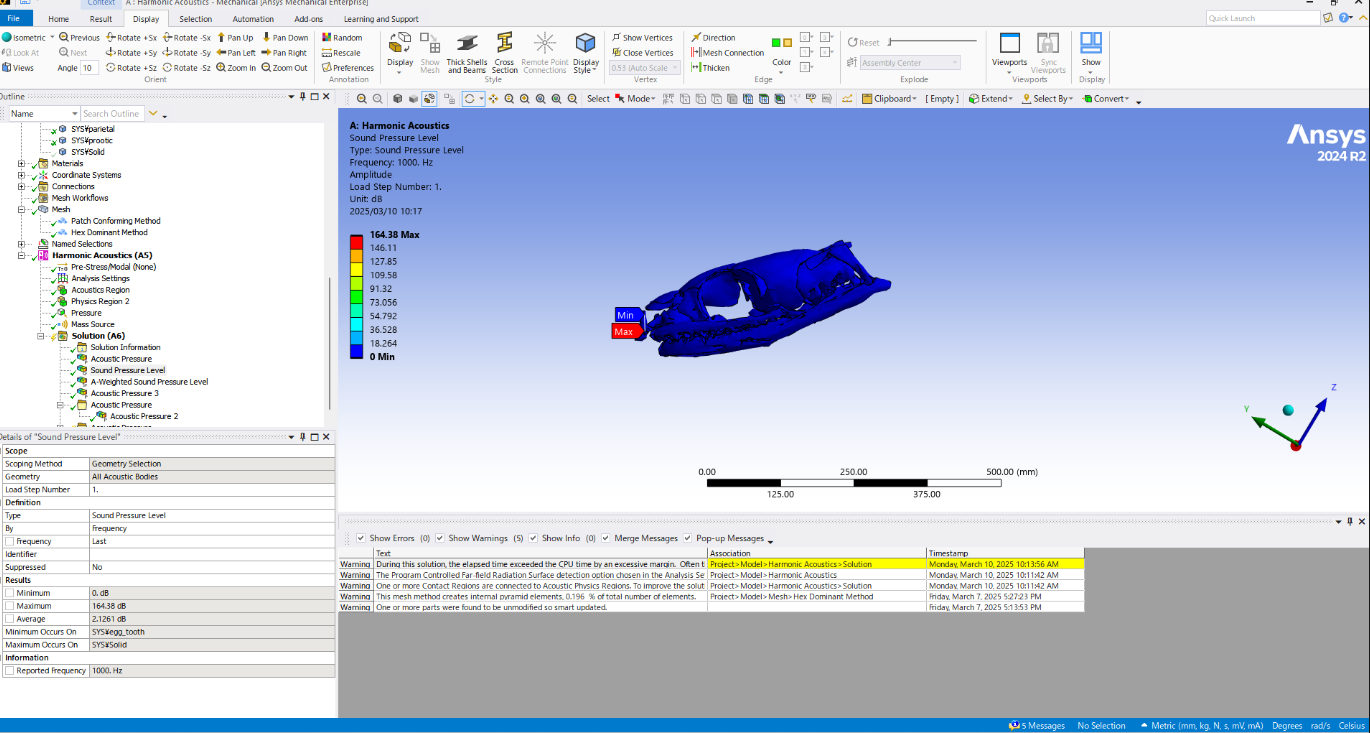Click the Search Outline field
This screenshot has width=1370, height=733.
(112, 113)
